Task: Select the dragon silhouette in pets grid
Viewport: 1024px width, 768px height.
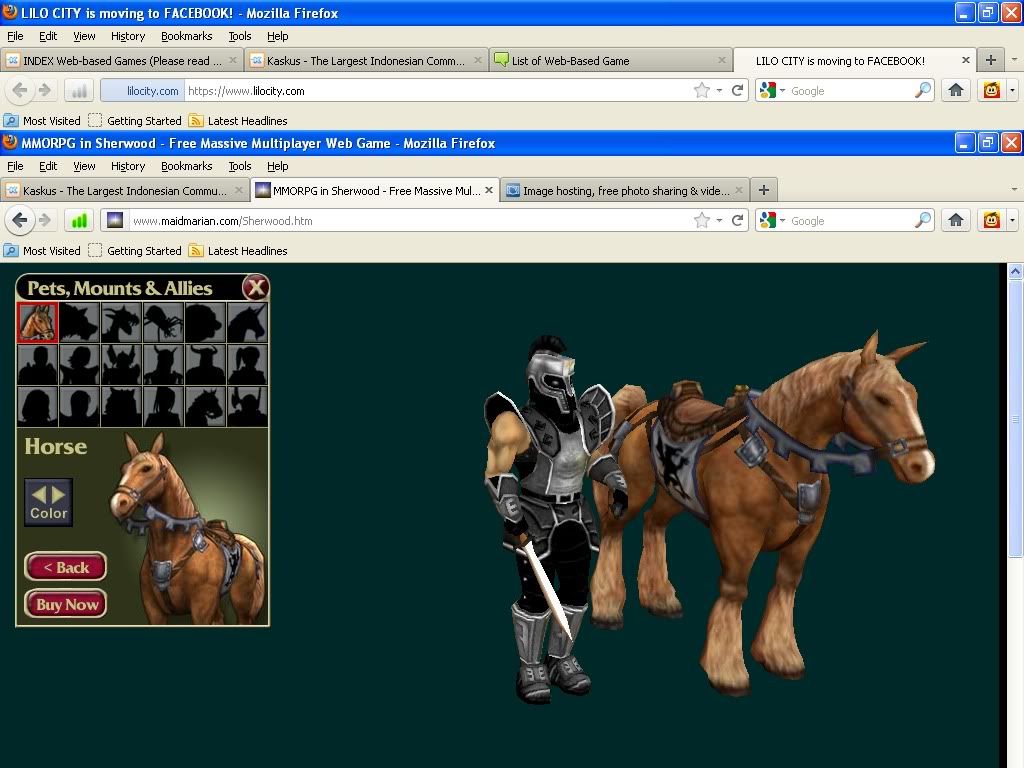Action: [x=121, y=322]
